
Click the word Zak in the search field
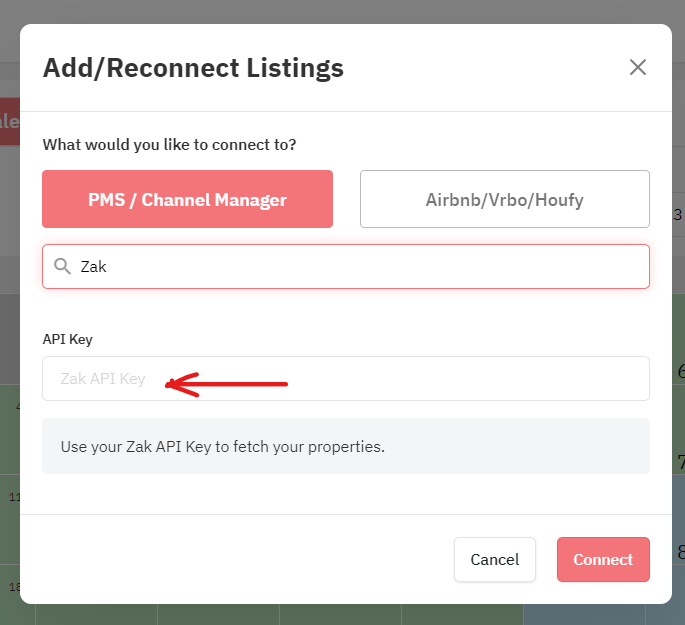[93, 266]
